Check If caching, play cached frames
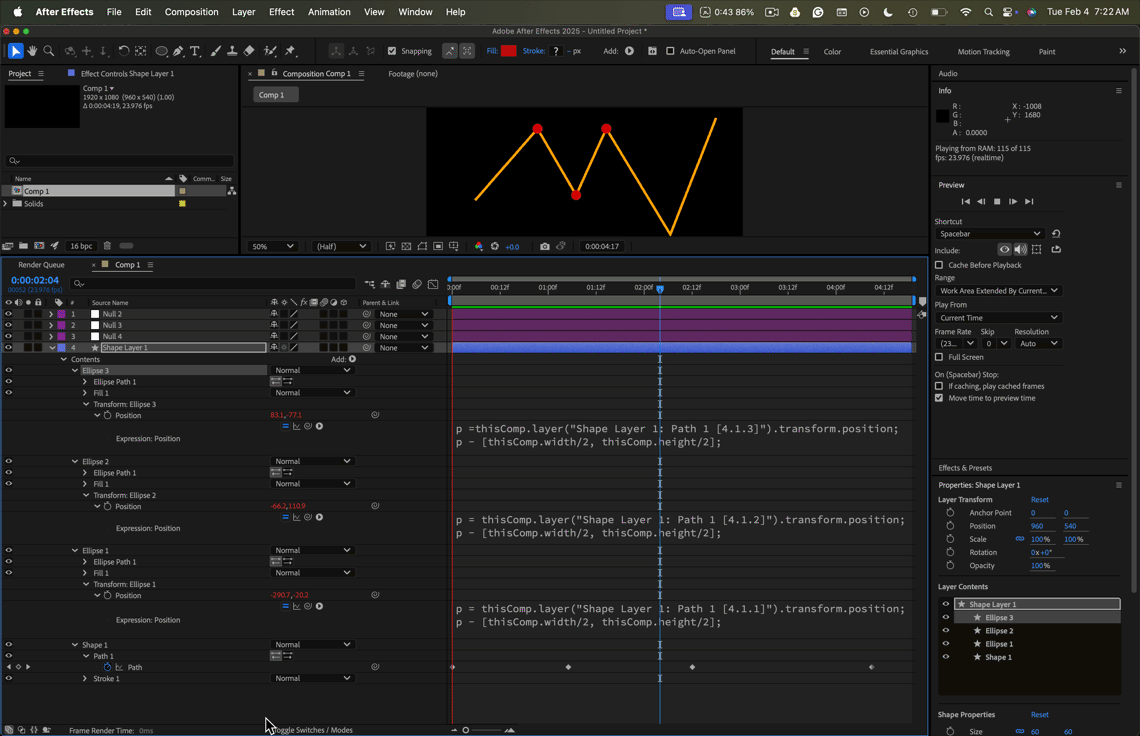This screenshot has width=1140, height=736. (939, 386)
